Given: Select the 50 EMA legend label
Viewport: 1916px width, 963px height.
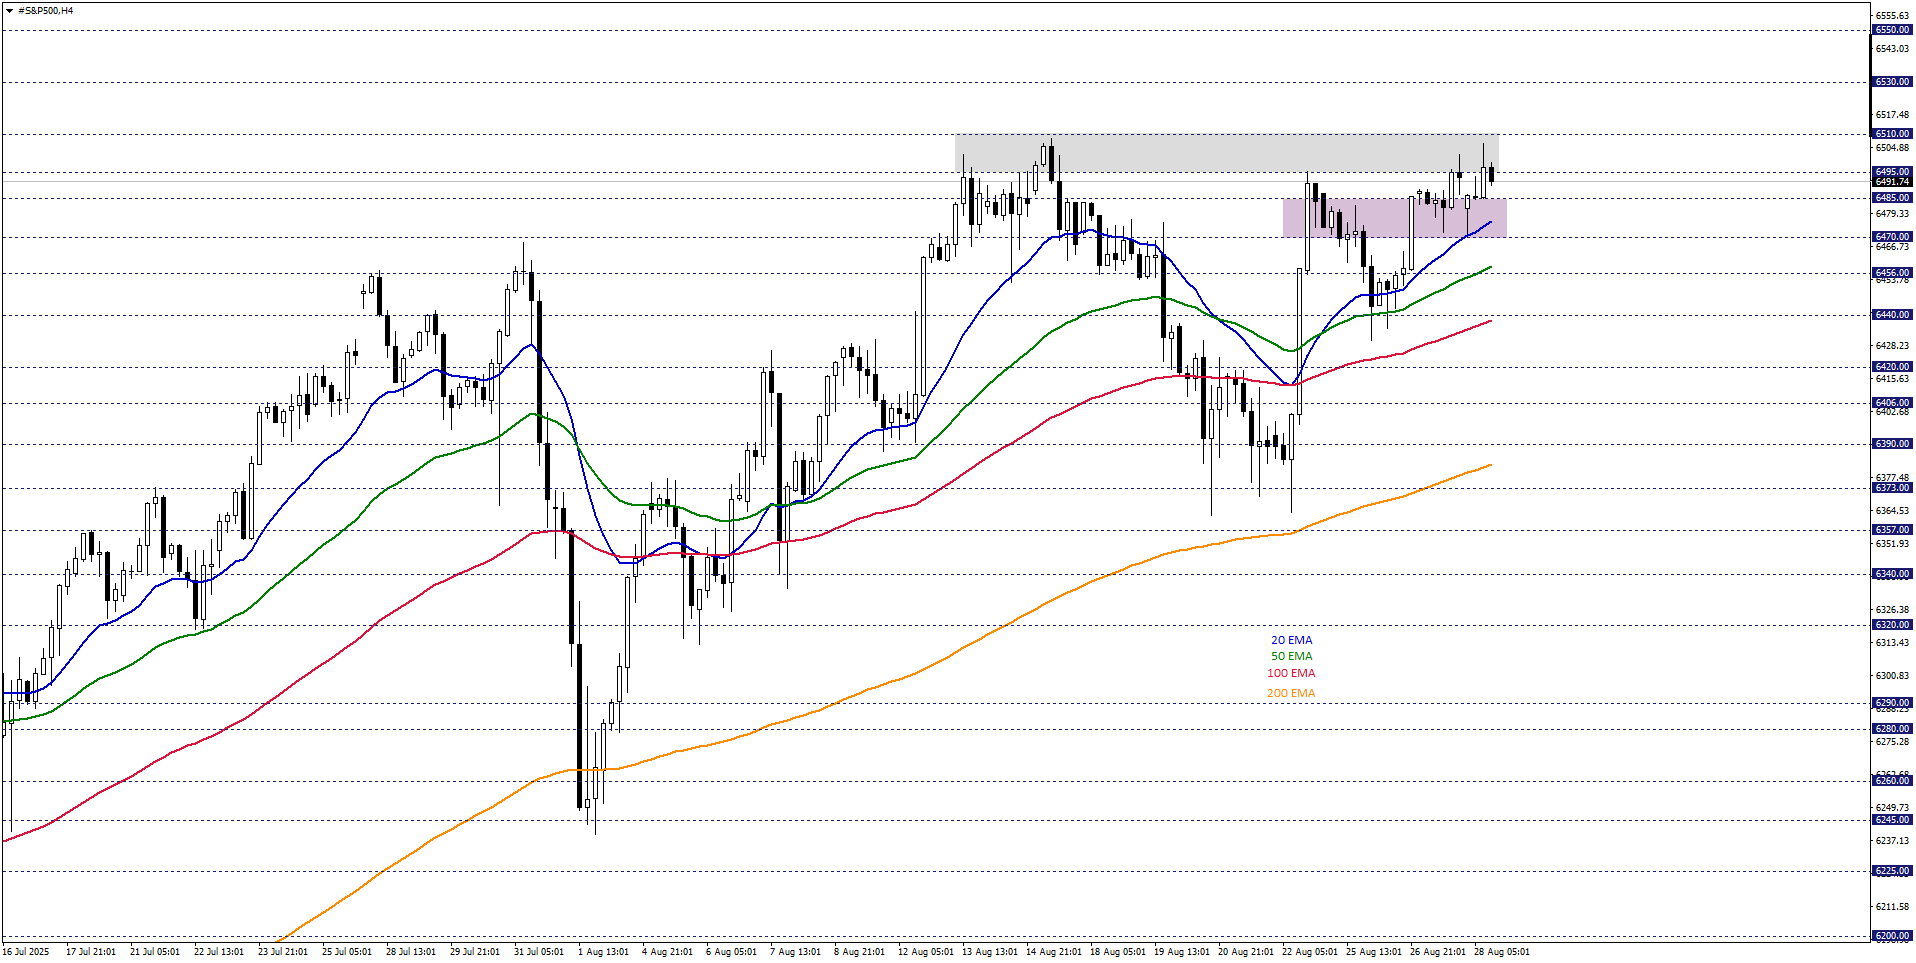Looking at the screenshot, I should tap(1291, 657).
